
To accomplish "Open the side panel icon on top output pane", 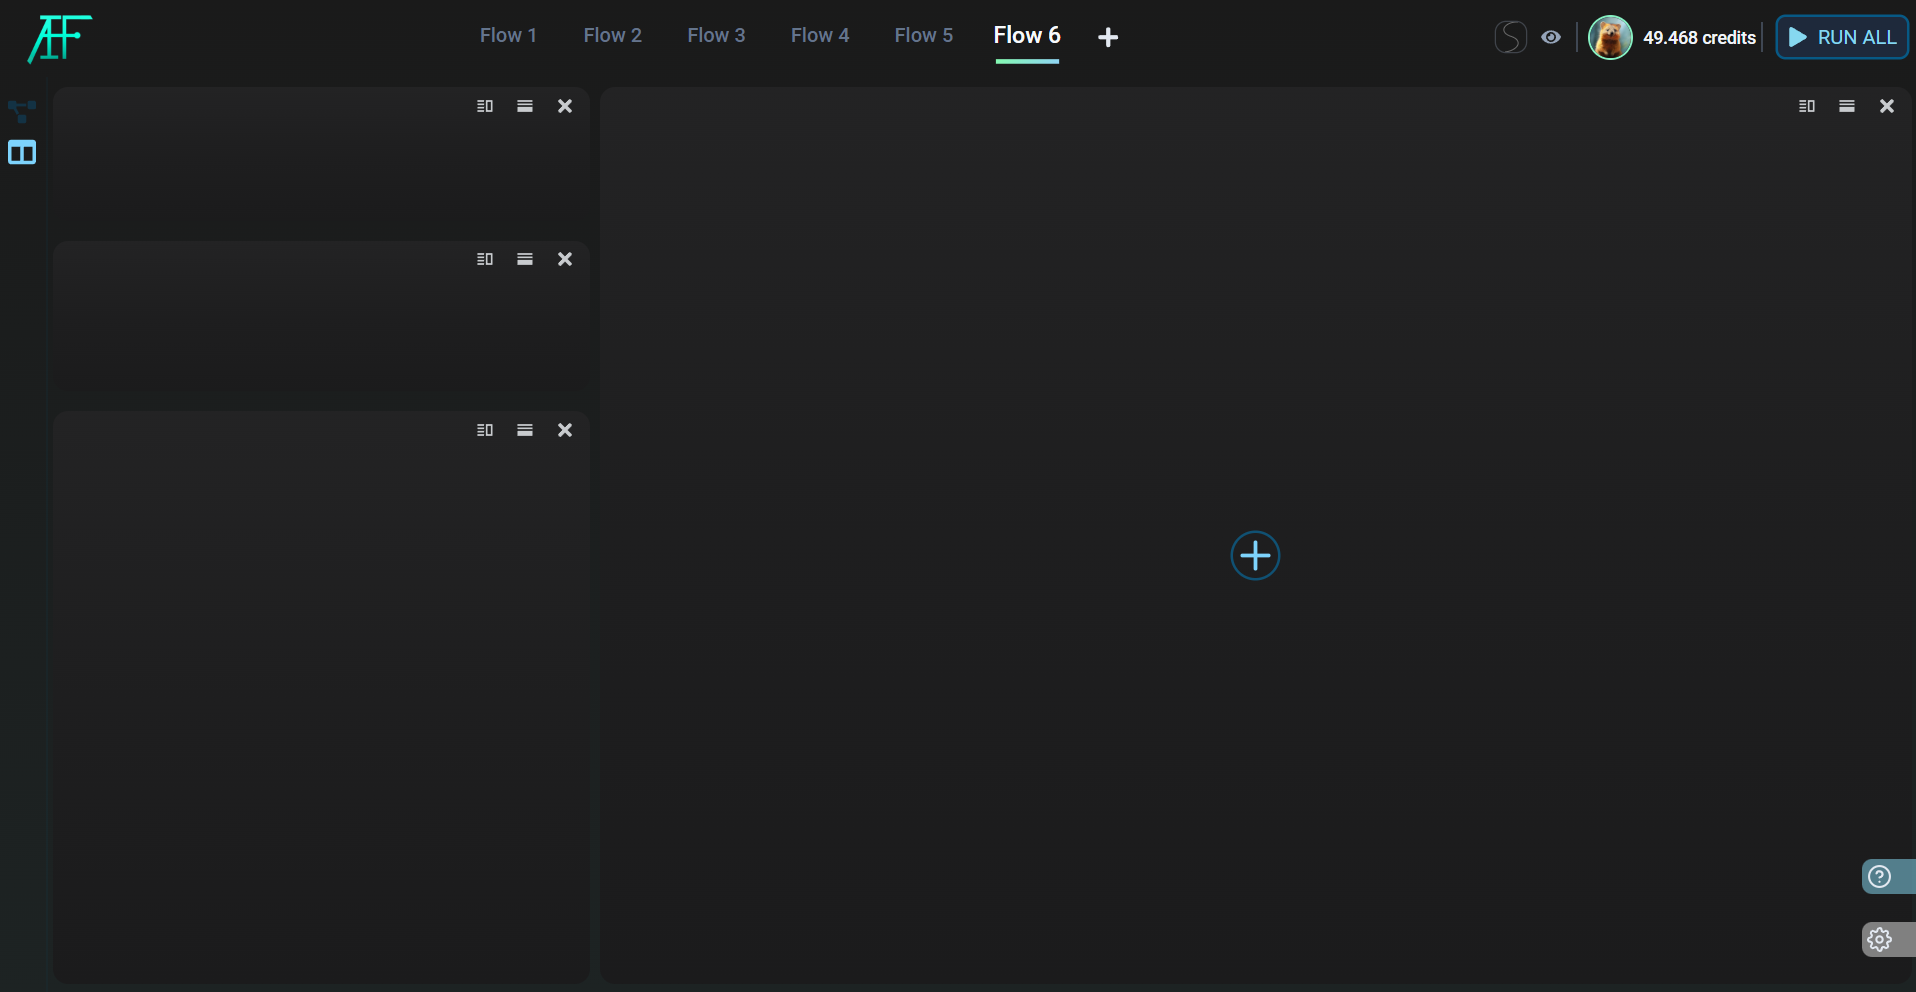I will [484, 106].
